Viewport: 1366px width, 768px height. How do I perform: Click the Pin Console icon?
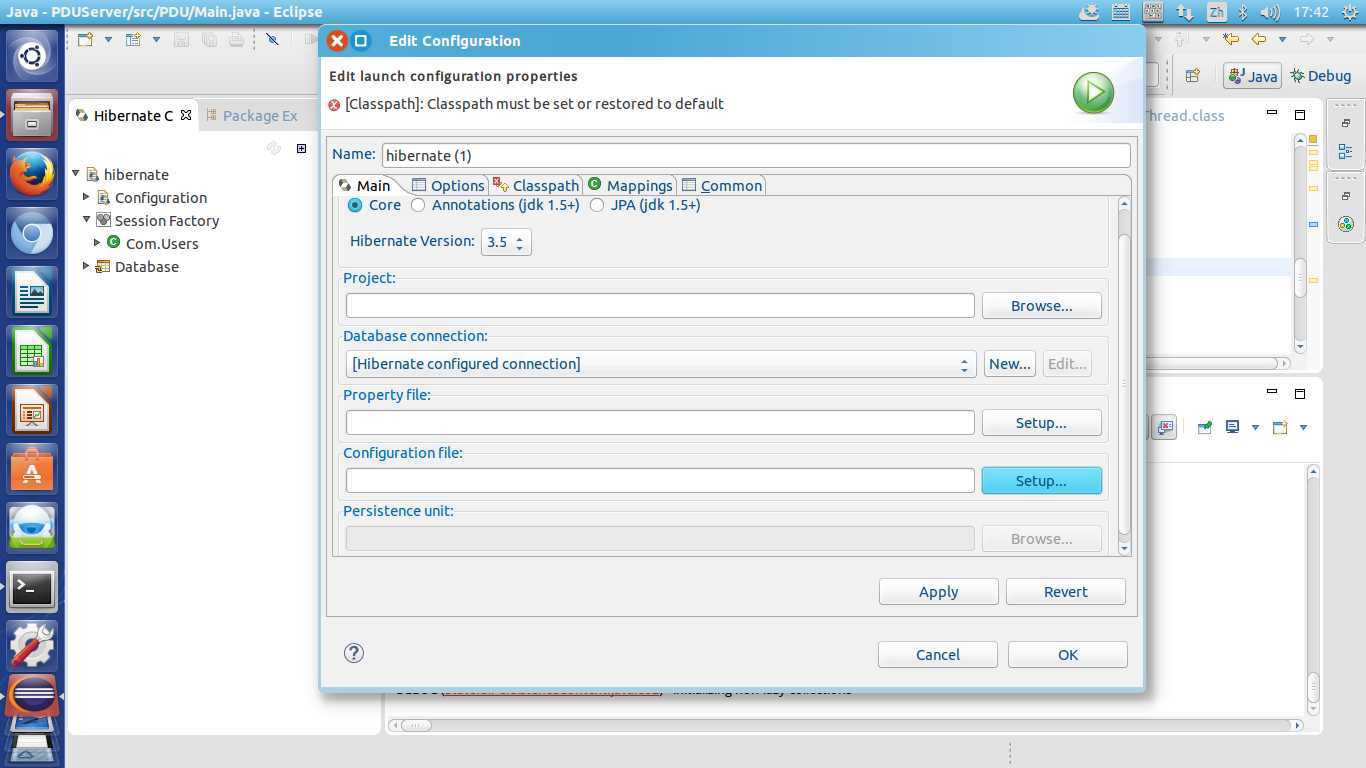tap(1205, 427)
